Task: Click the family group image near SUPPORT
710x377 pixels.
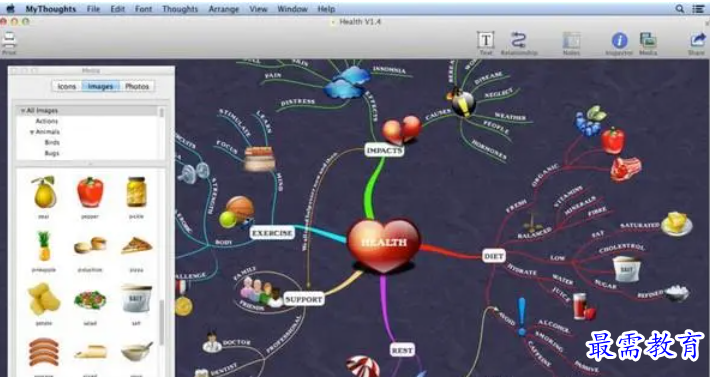Action: [261, 291]
